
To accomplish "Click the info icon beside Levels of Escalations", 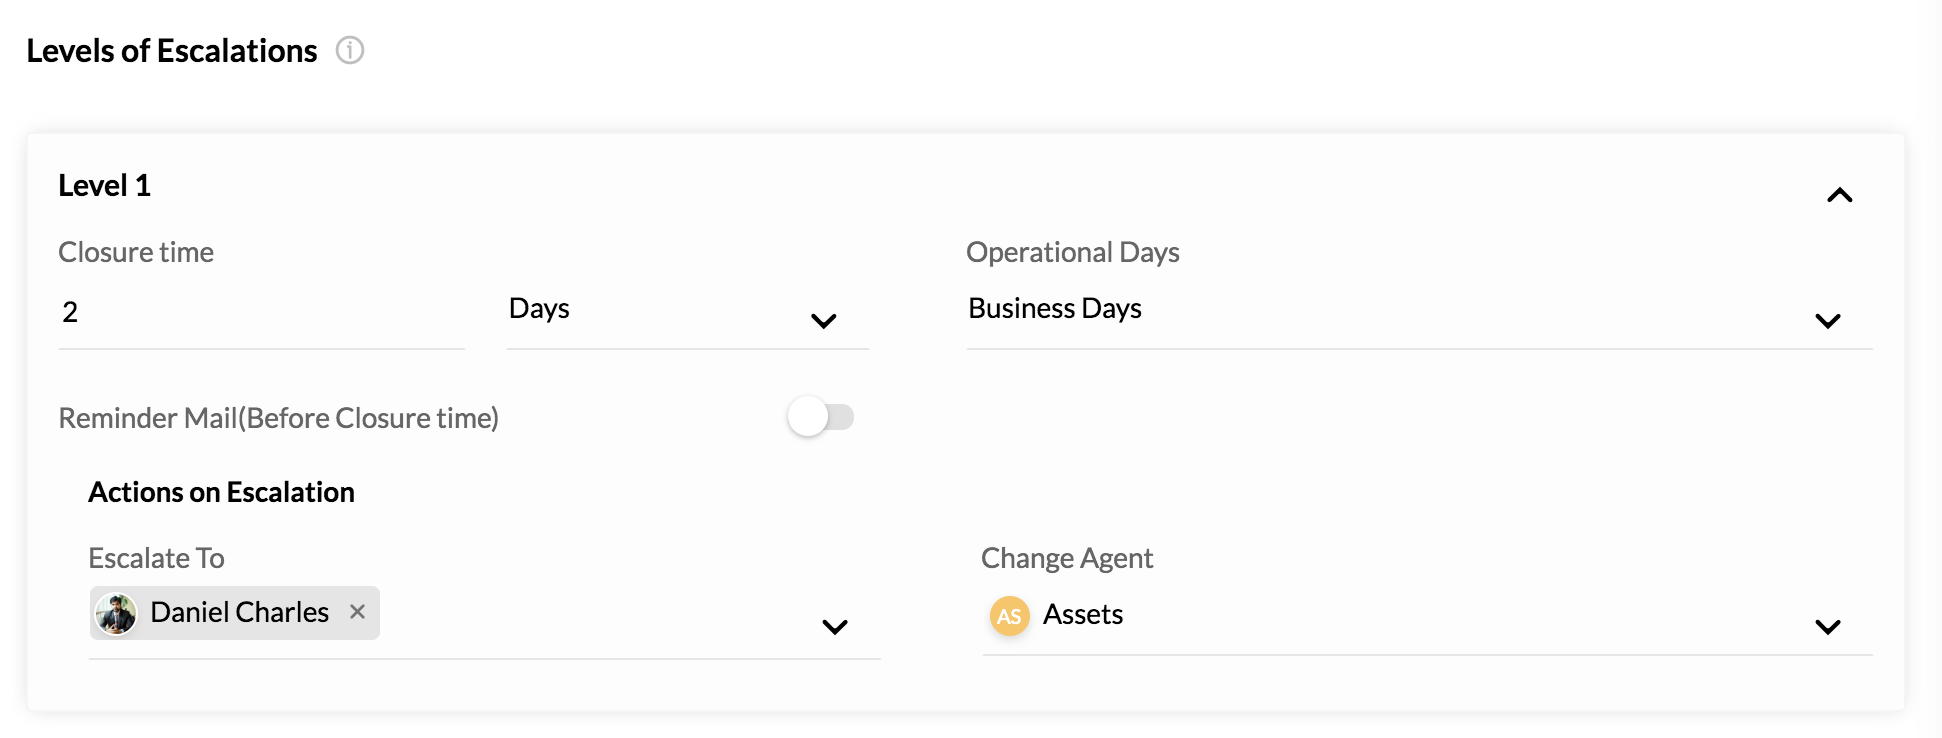I will [x=349, y=50].
